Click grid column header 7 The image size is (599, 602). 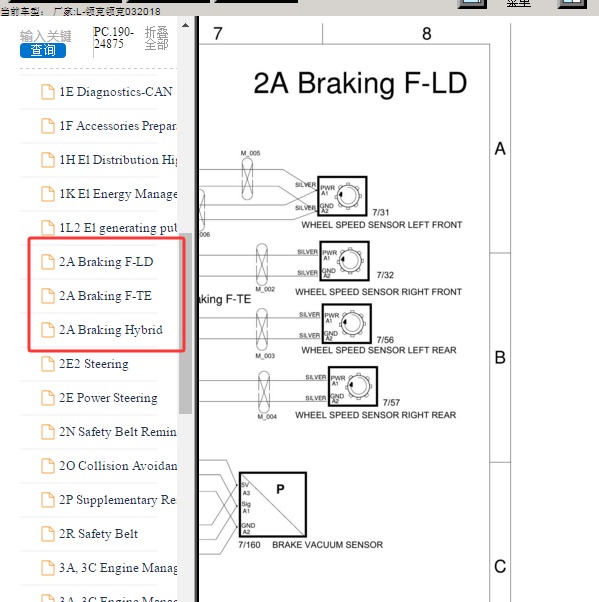[218, 34]
